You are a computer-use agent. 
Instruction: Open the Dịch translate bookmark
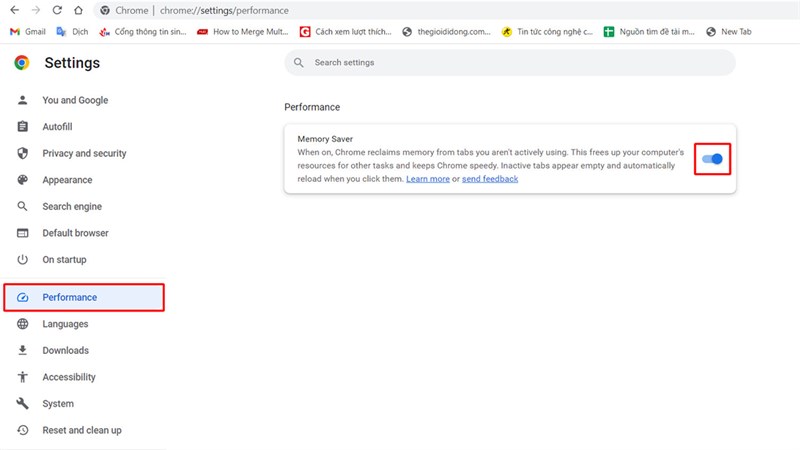pos(72,32)
